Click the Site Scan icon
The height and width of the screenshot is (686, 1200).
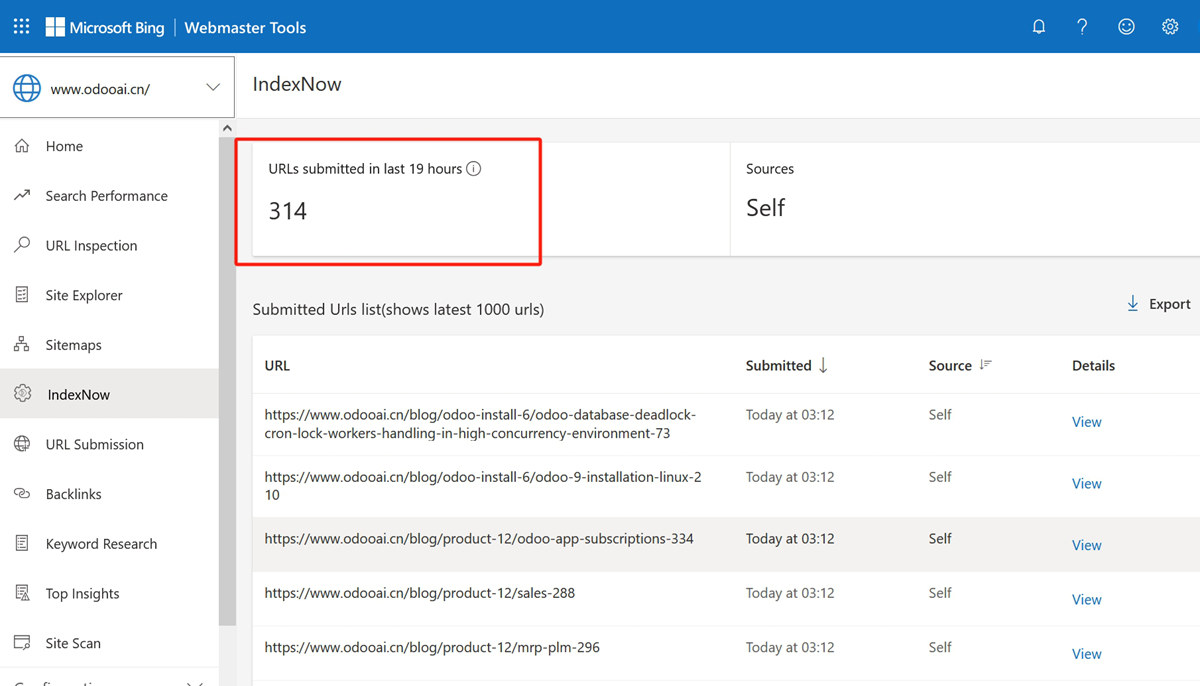pyautogui.click(x=22, y=643)
